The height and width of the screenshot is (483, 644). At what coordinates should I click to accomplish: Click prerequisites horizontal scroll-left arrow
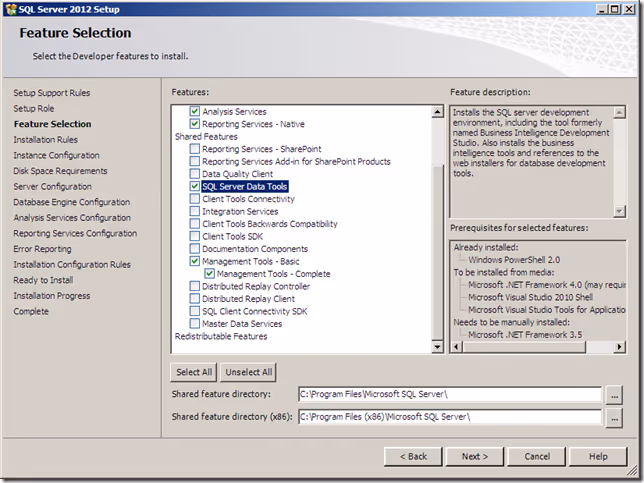[456, 347]
